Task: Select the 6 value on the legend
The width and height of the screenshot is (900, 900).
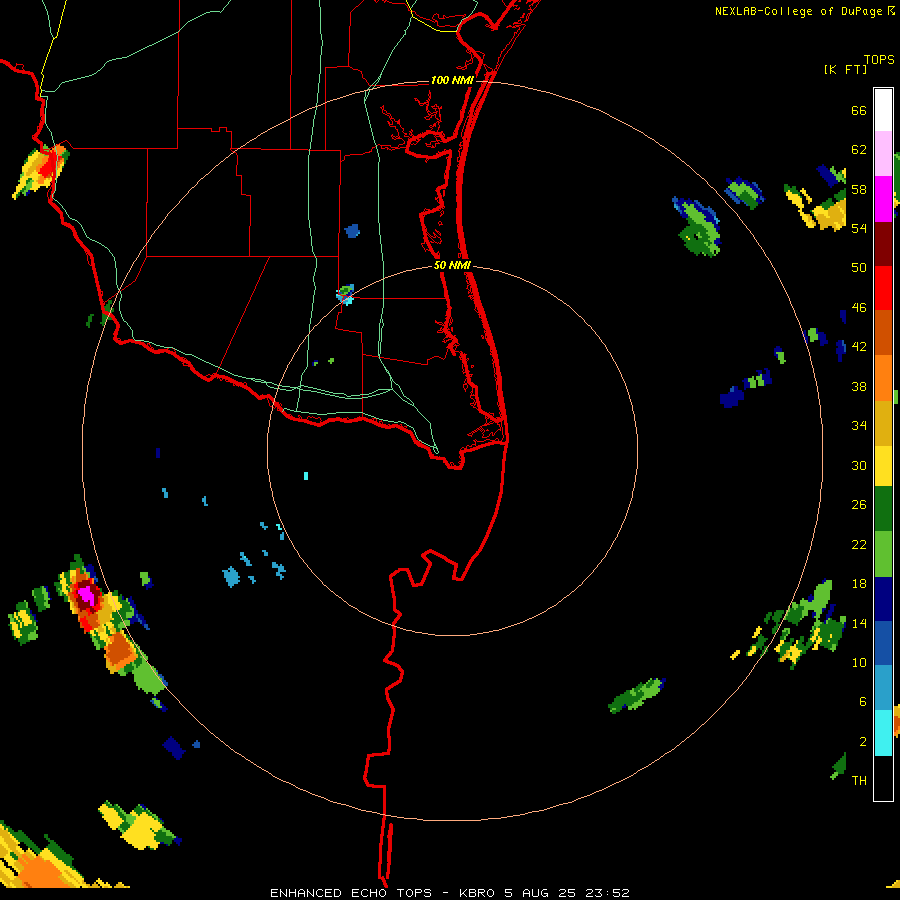Action: point(863,702)
